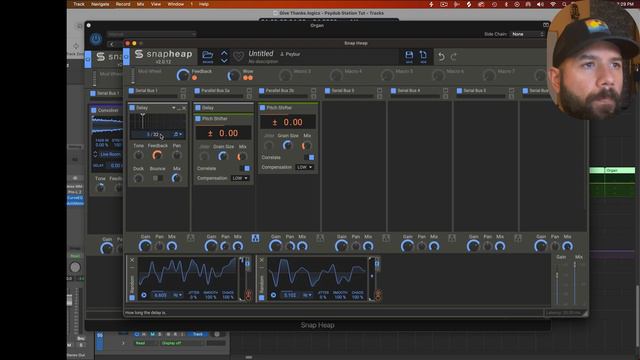Click the 1/32 delay time field
This screenshot has width=640, height=360.
click(x=153, y=134)
